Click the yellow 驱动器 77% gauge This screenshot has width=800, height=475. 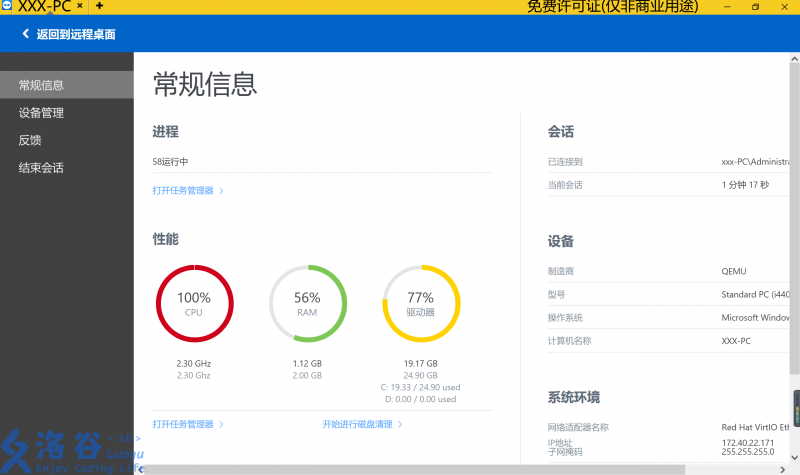pos(421,303)
